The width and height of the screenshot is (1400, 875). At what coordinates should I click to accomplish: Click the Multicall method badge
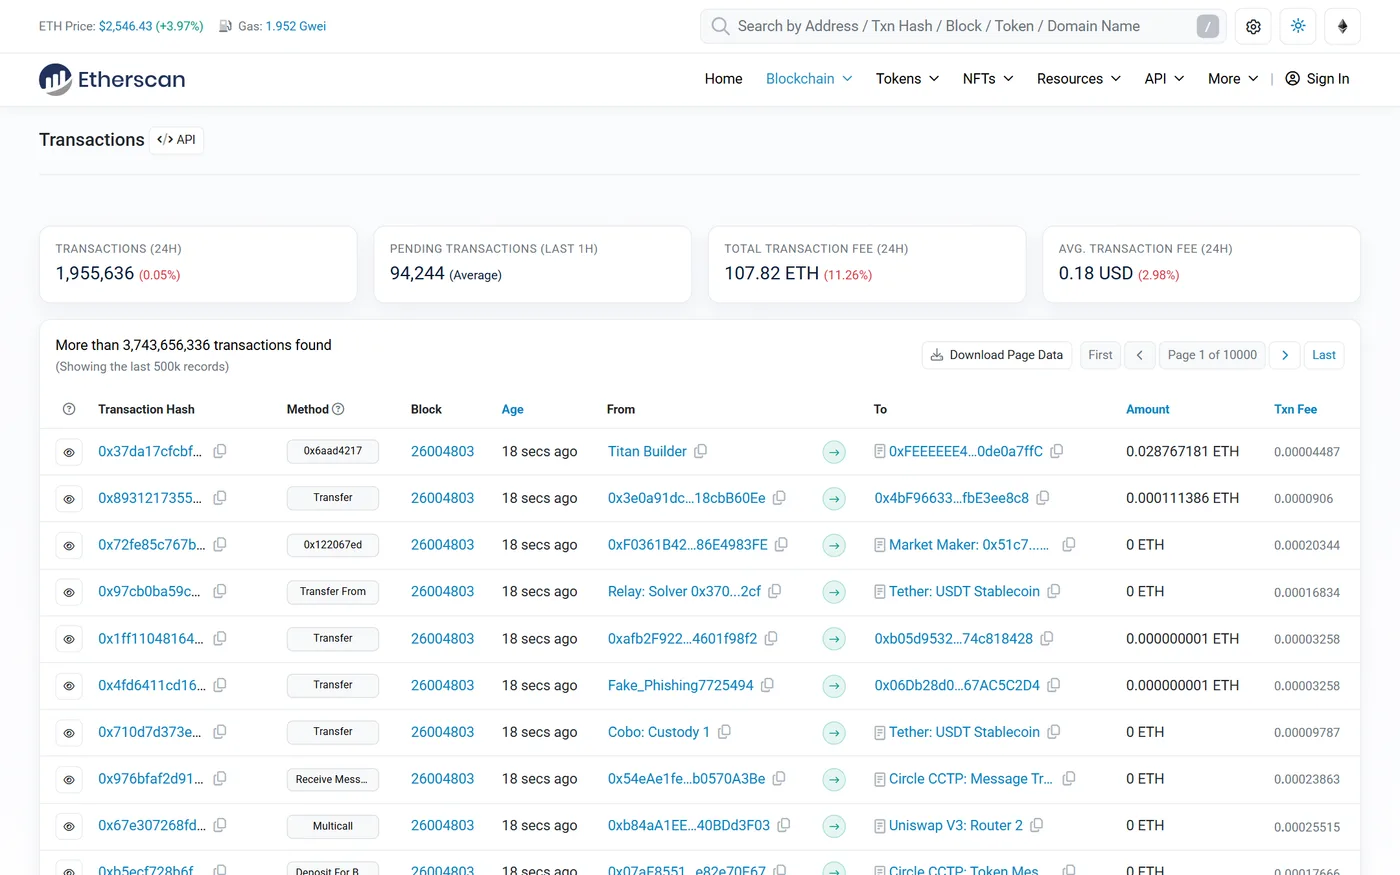coord(333,826)
